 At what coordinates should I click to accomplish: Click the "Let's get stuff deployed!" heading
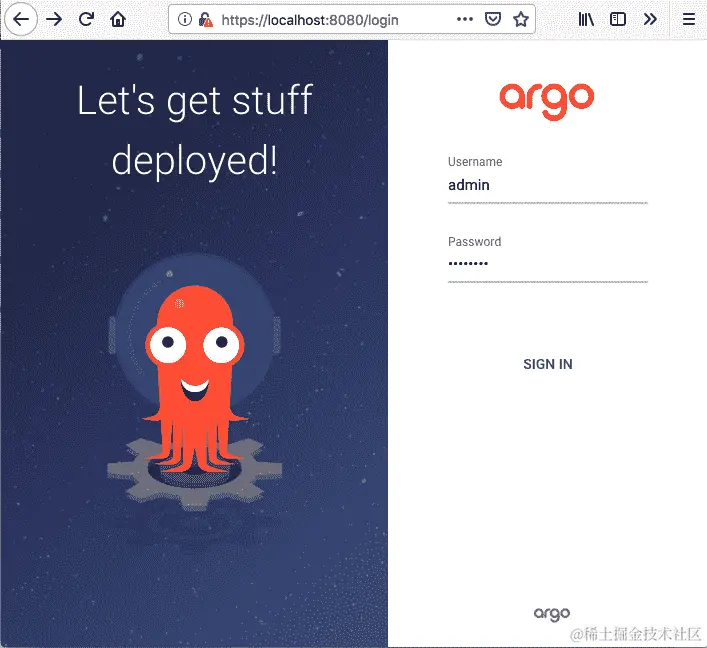tap(195, 131)
